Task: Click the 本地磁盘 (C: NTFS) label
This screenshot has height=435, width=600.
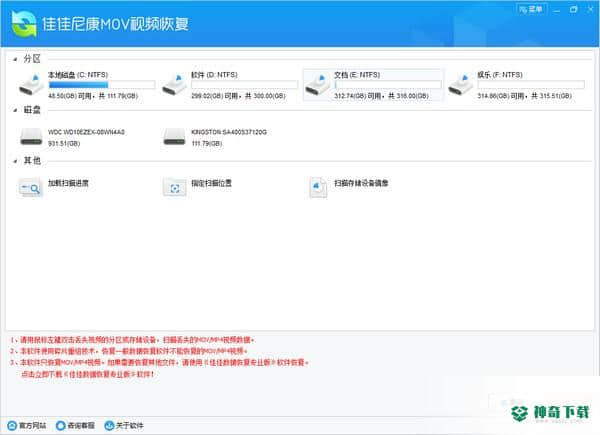Action: click(x=78, y=75)
